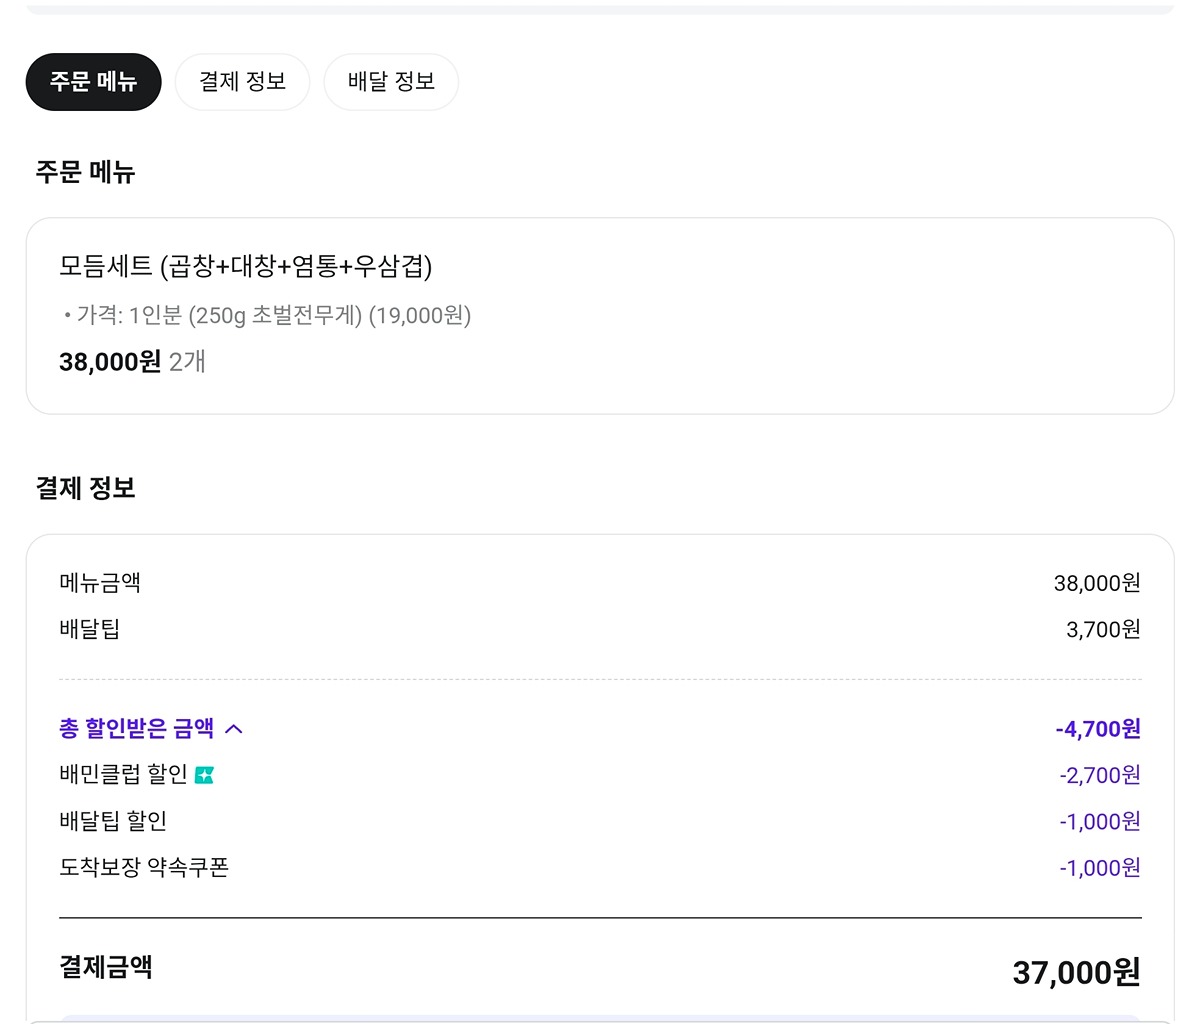Image resolution: width=1200 pixels, height=1024 pixels.
Task: Click the 배민클럽 할인 row label
Action: tap(123, 775)
